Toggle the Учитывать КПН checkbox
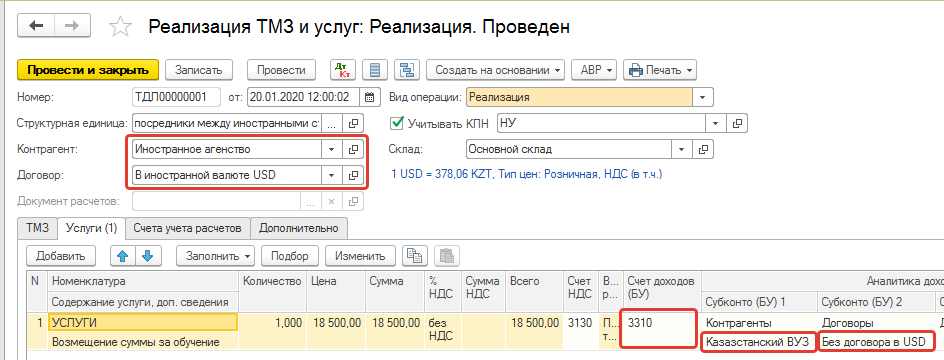The height and width of the screenshot is (360, 944). coord(397,123)
